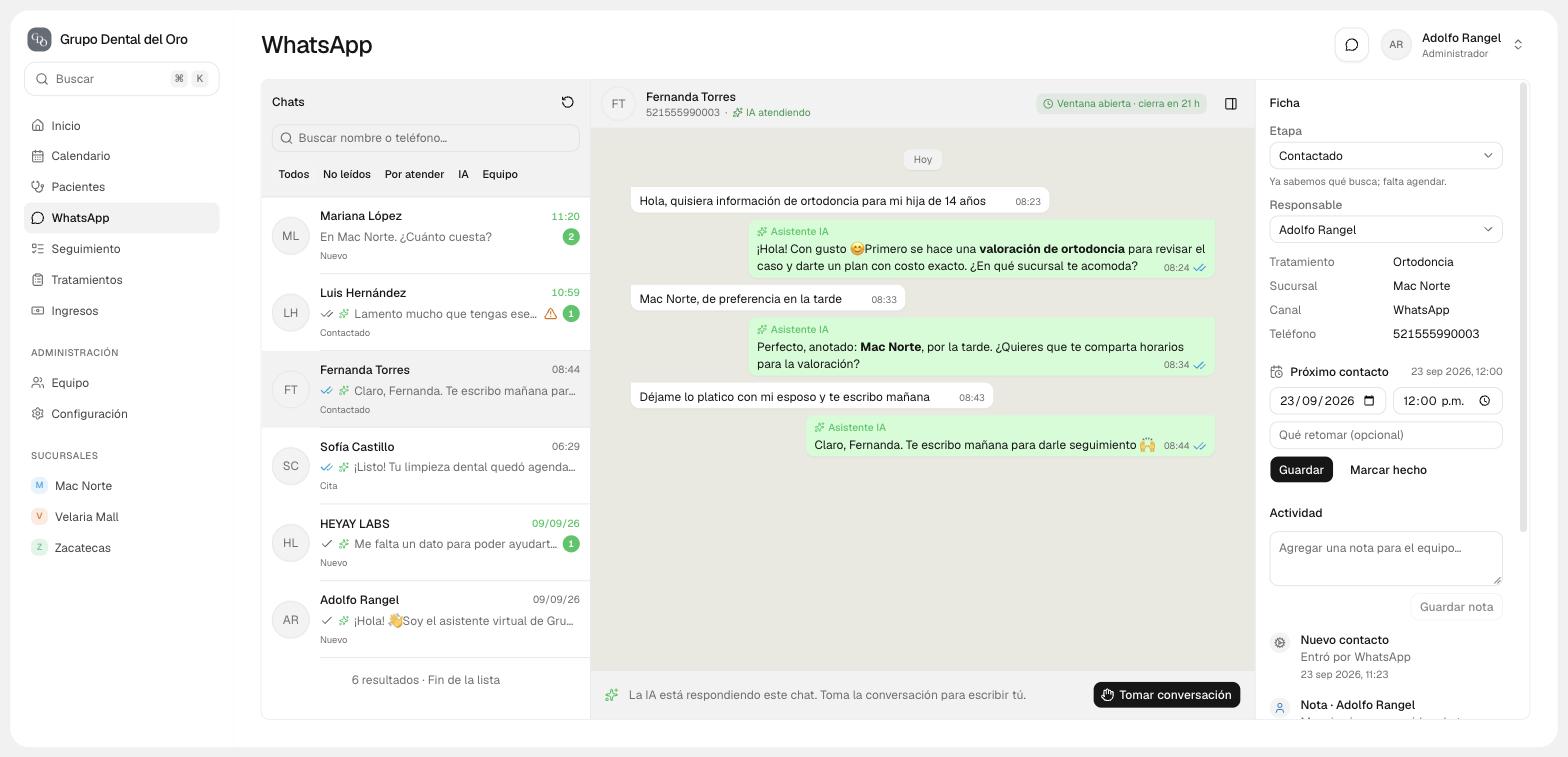Click the unread badge on HEYAY LABS chat
The image size is (1568, 757).
(x=571, y=544)
